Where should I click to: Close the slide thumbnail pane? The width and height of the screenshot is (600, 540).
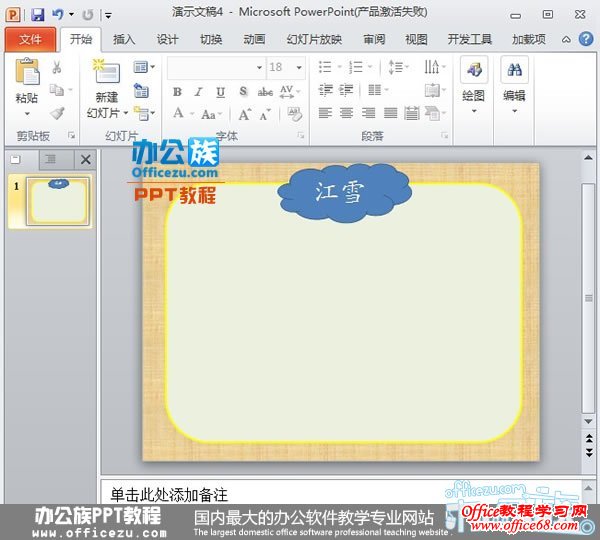[x=85, y=159]
